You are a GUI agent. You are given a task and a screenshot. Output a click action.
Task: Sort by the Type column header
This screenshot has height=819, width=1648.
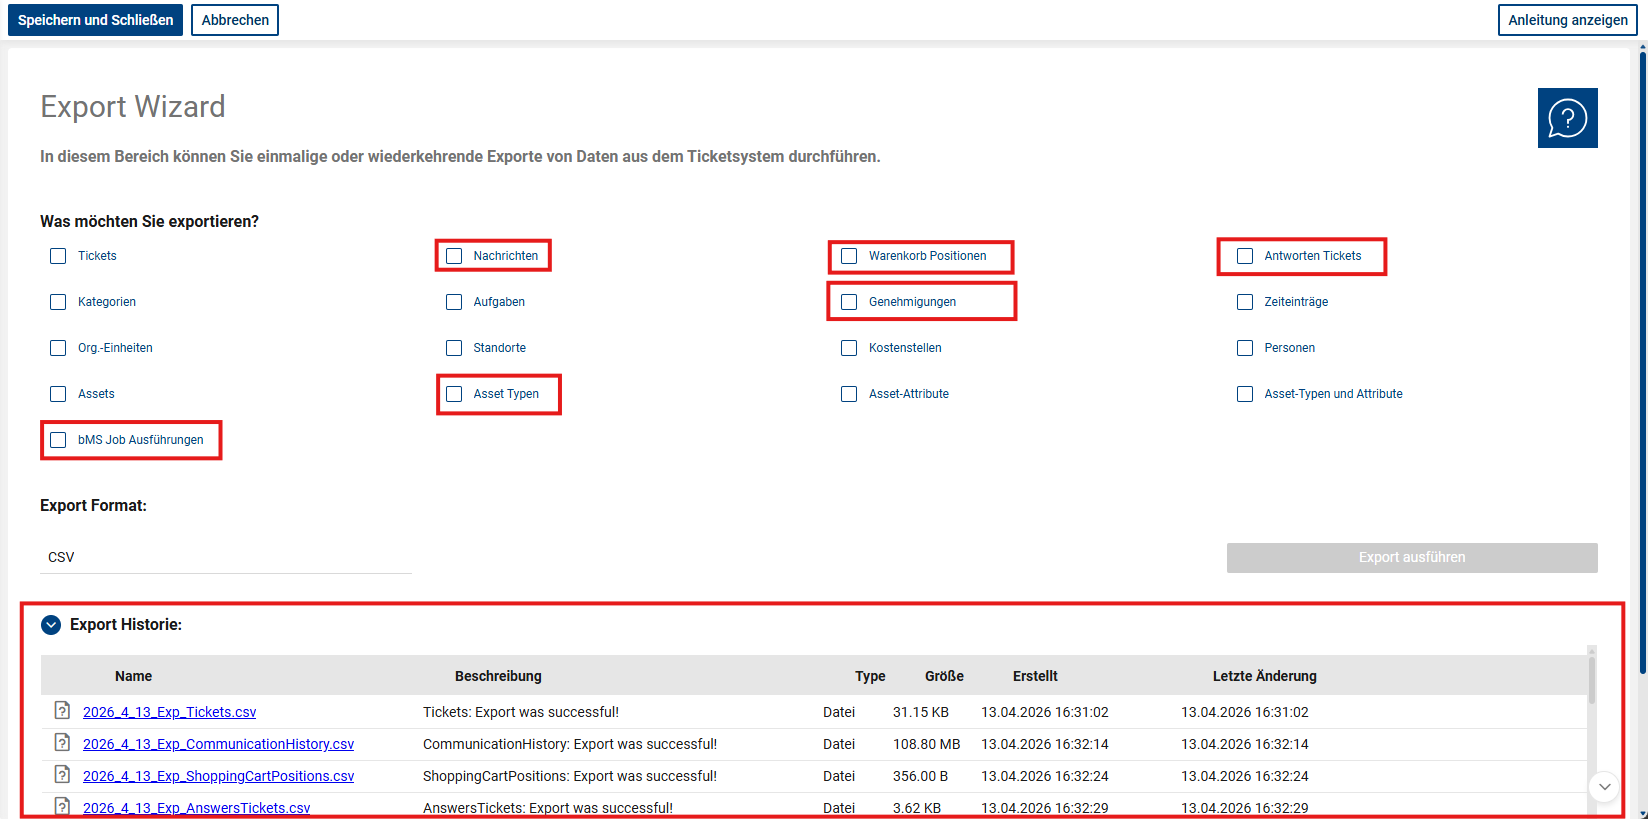pos(870,676)
